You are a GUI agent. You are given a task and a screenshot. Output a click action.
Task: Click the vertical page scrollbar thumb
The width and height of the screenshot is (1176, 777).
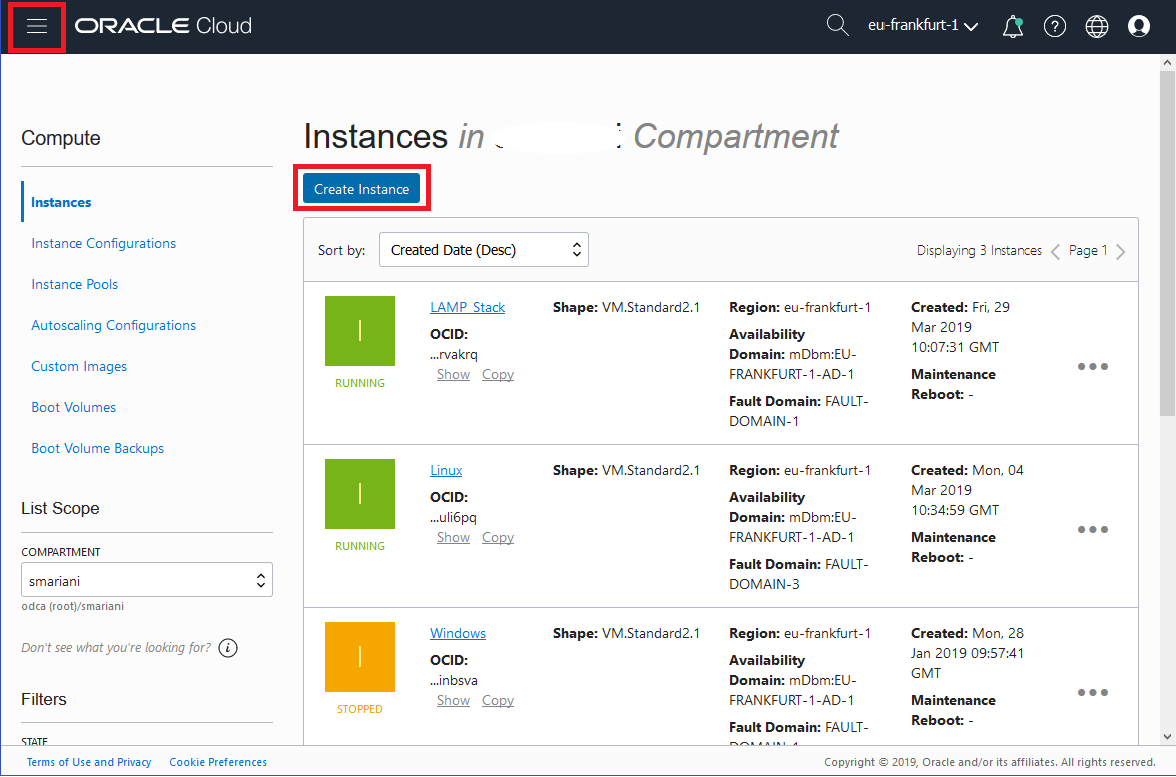1167,244
